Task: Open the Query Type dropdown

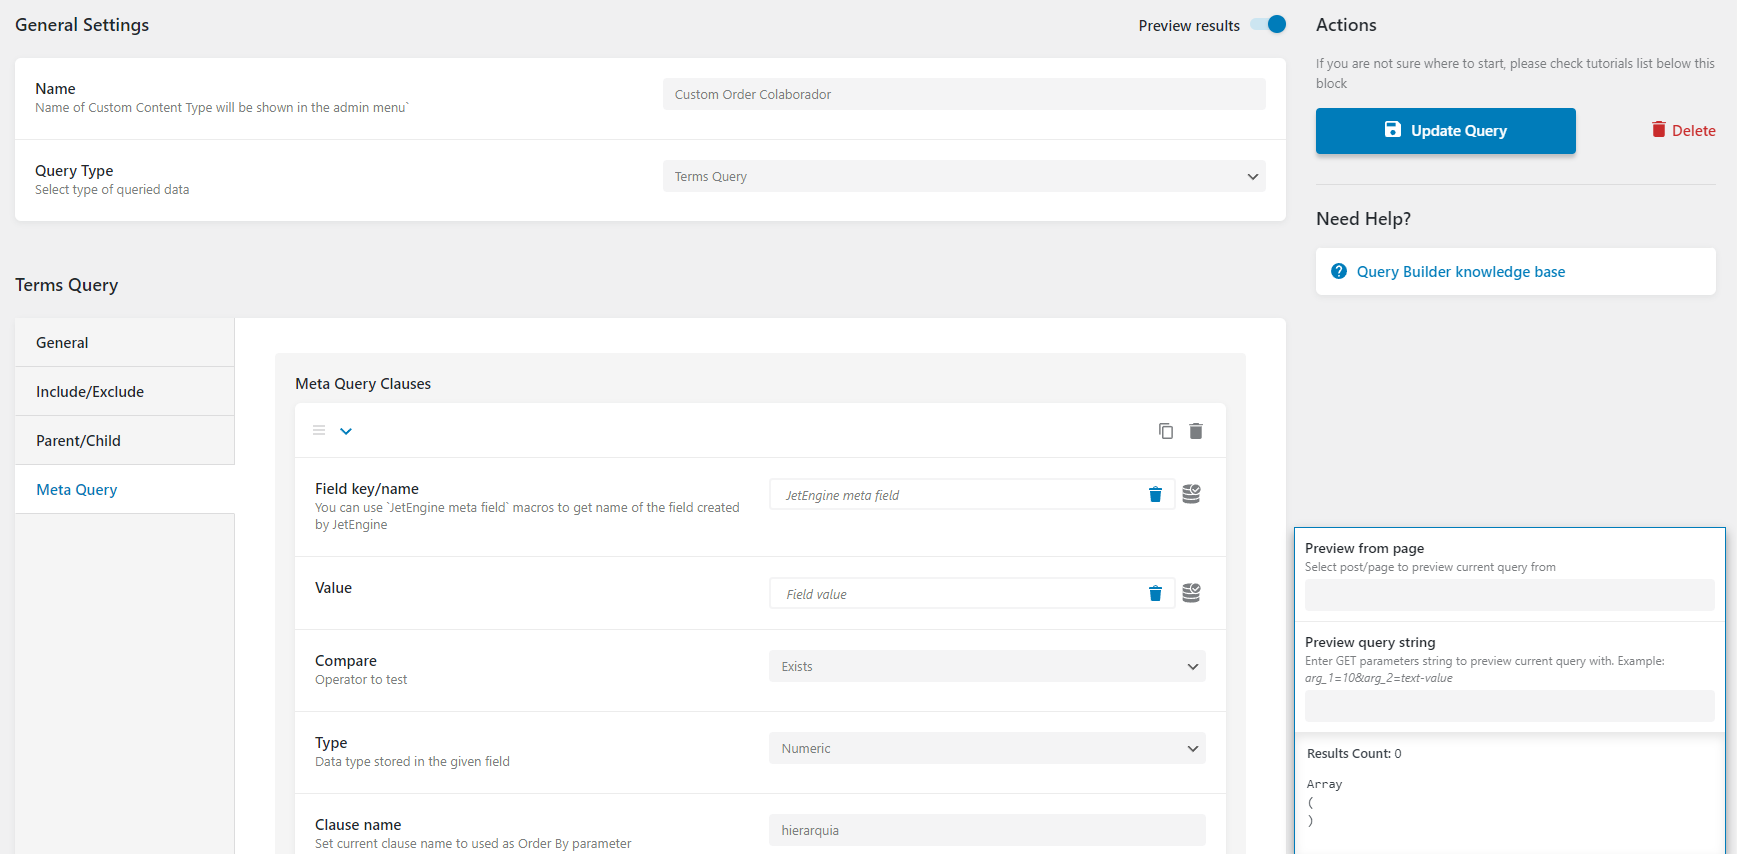Action: coord(964,176)
